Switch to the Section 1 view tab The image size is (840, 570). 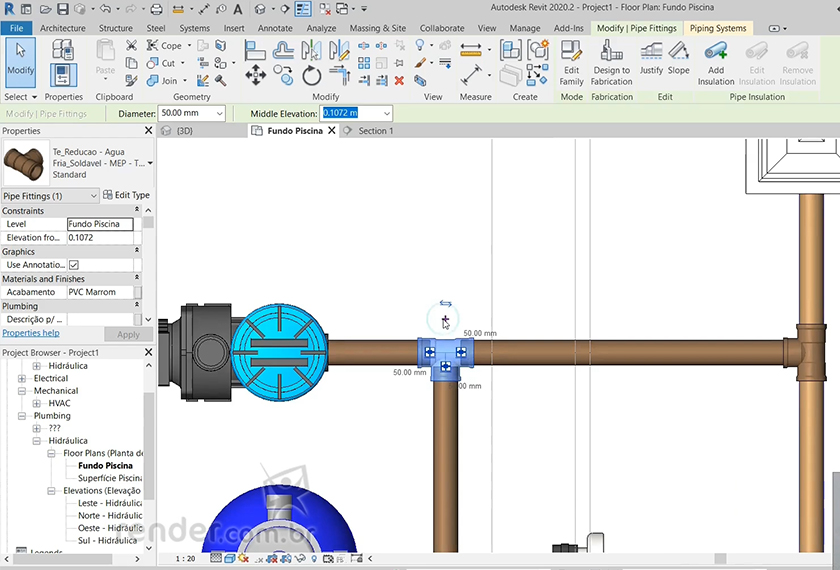[x=375, y=131]
